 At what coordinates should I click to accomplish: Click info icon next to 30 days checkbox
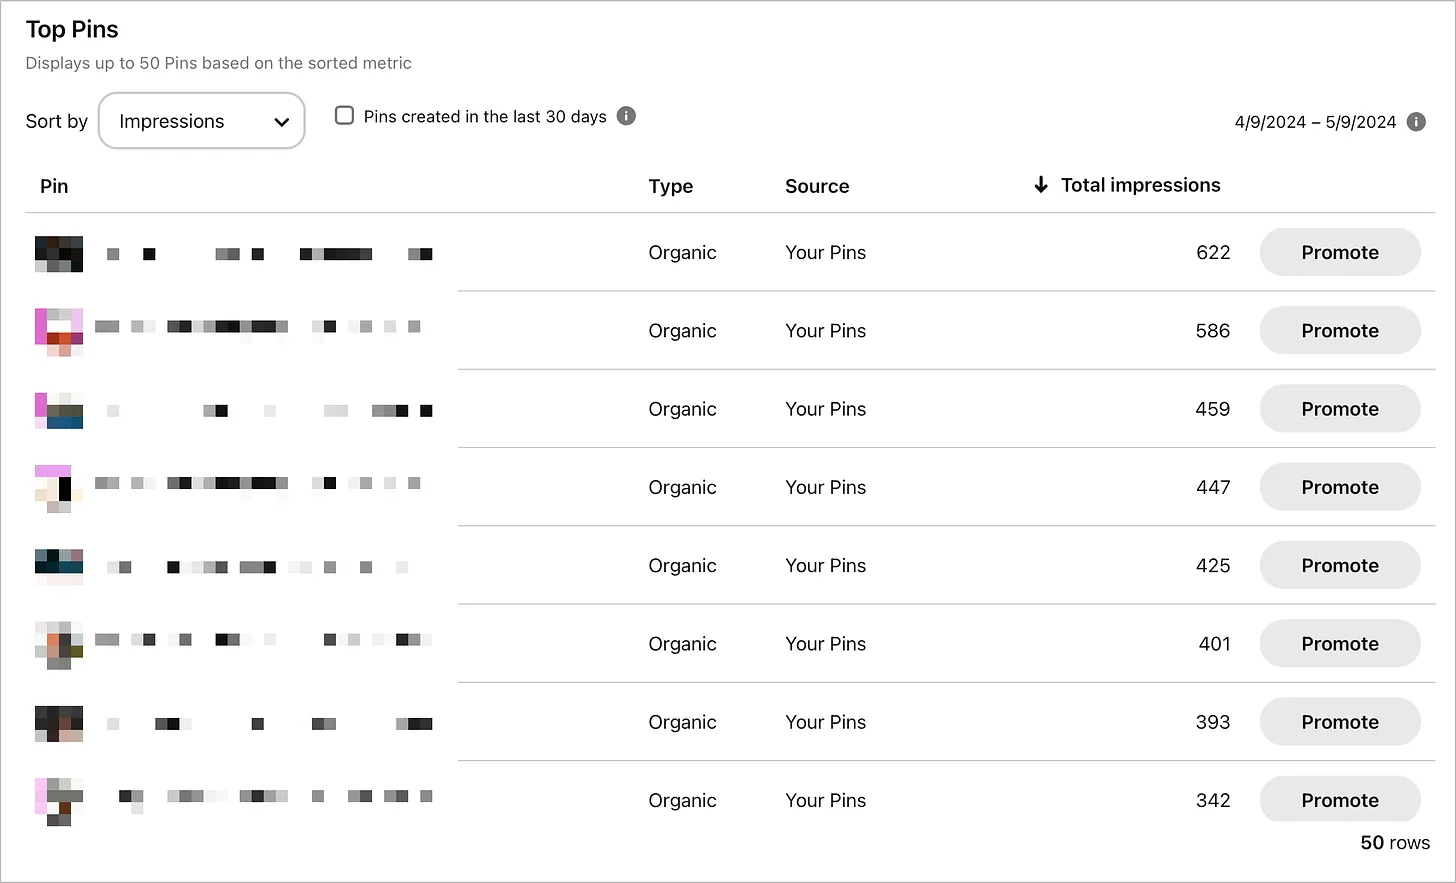pyautogui.click(x=626, y=116)
